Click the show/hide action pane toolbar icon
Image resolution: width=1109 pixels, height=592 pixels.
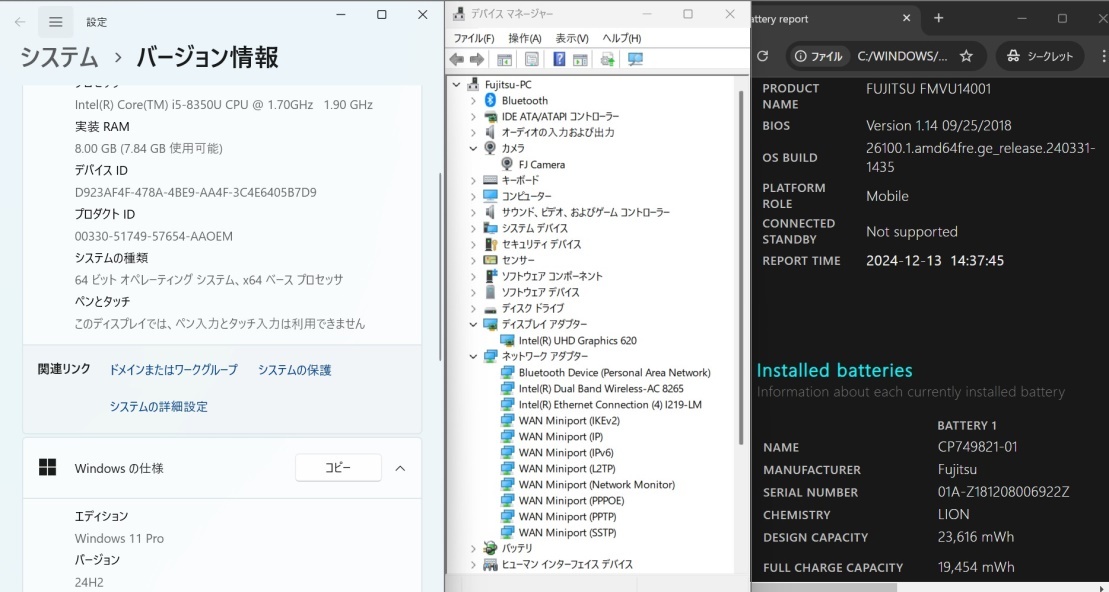tap(580, 59)
